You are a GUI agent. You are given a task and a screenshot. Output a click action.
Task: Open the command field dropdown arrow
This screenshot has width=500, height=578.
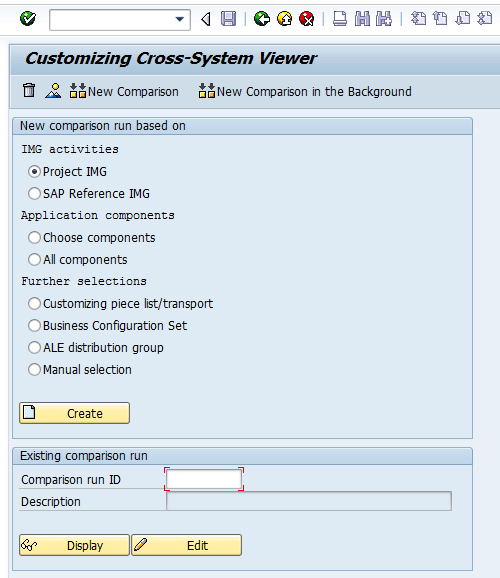(x=180, y=19)
